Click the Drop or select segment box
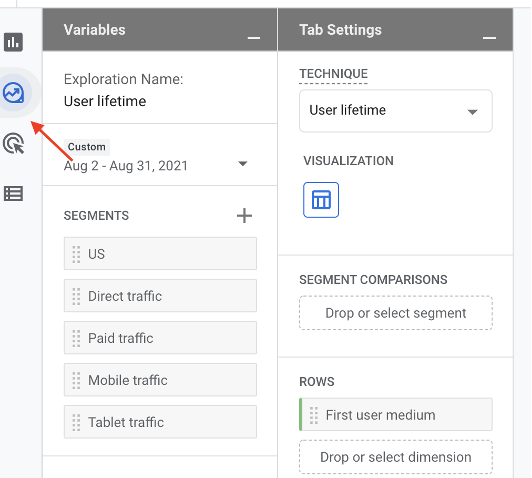The height and width of the screenshot is (478, 532). click(x=396, y=313)
